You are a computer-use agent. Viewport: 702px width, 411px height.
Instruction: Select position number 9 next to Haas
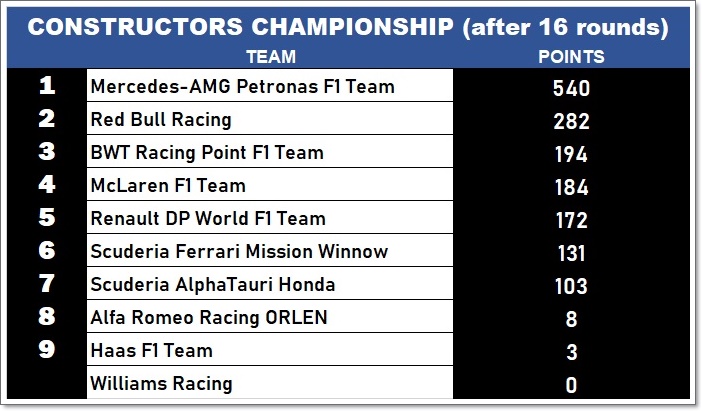pos(47,349)
